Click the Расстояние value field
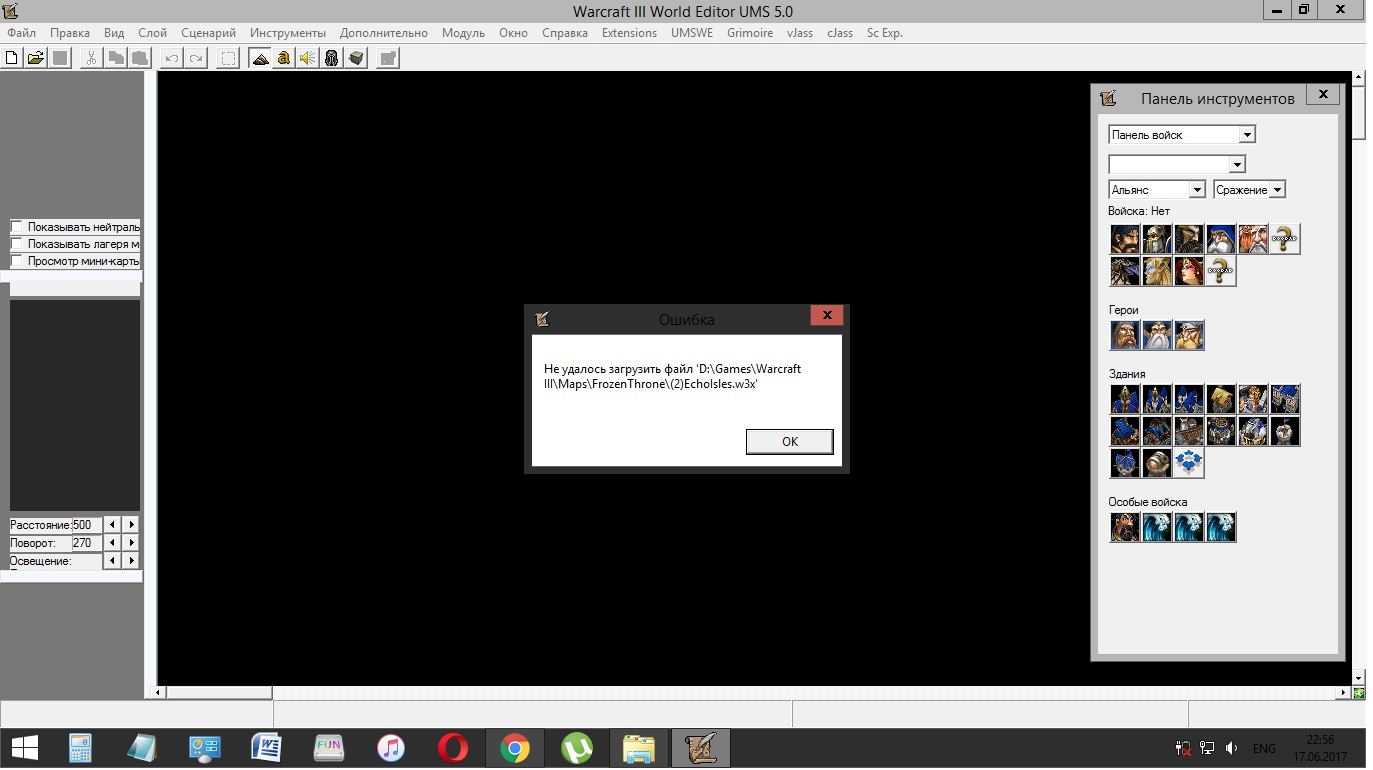 pyautogui.click(x=86, y=525)
